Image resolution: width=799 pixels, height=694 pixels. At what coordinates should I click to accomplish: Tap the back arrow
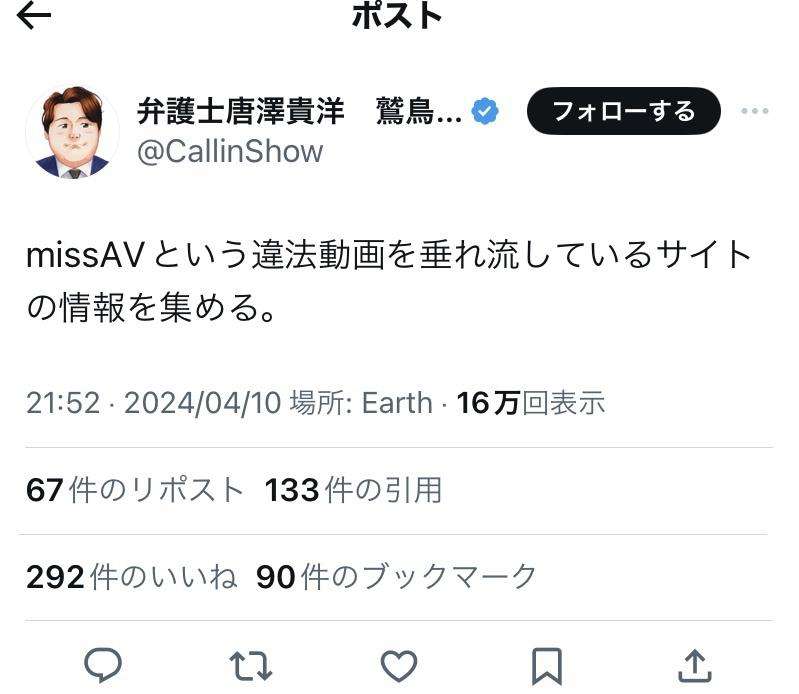pos(34,15)
